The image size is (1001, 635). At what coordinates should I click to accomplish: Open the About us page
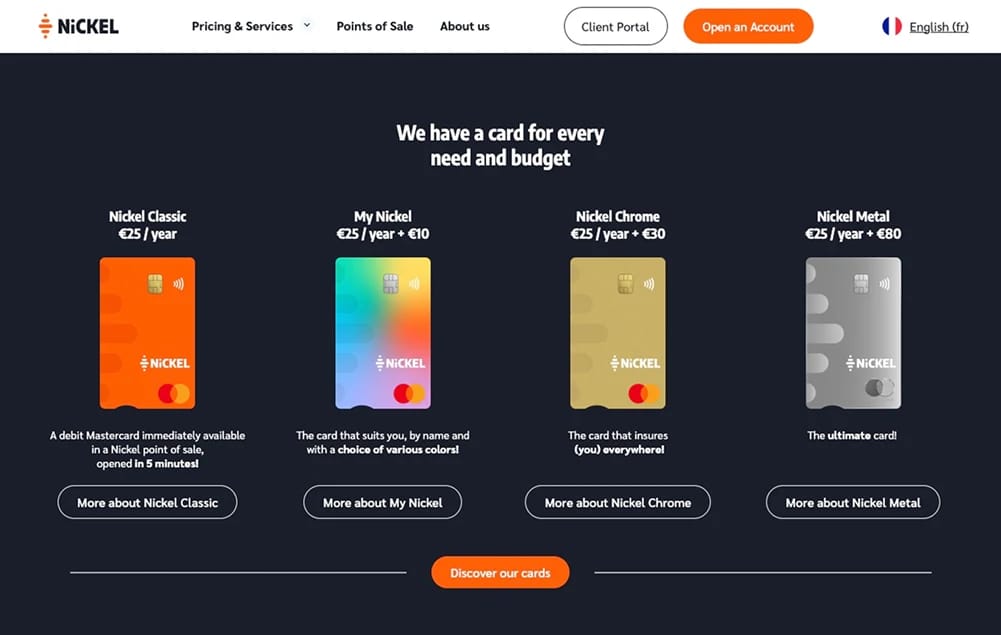465,26
